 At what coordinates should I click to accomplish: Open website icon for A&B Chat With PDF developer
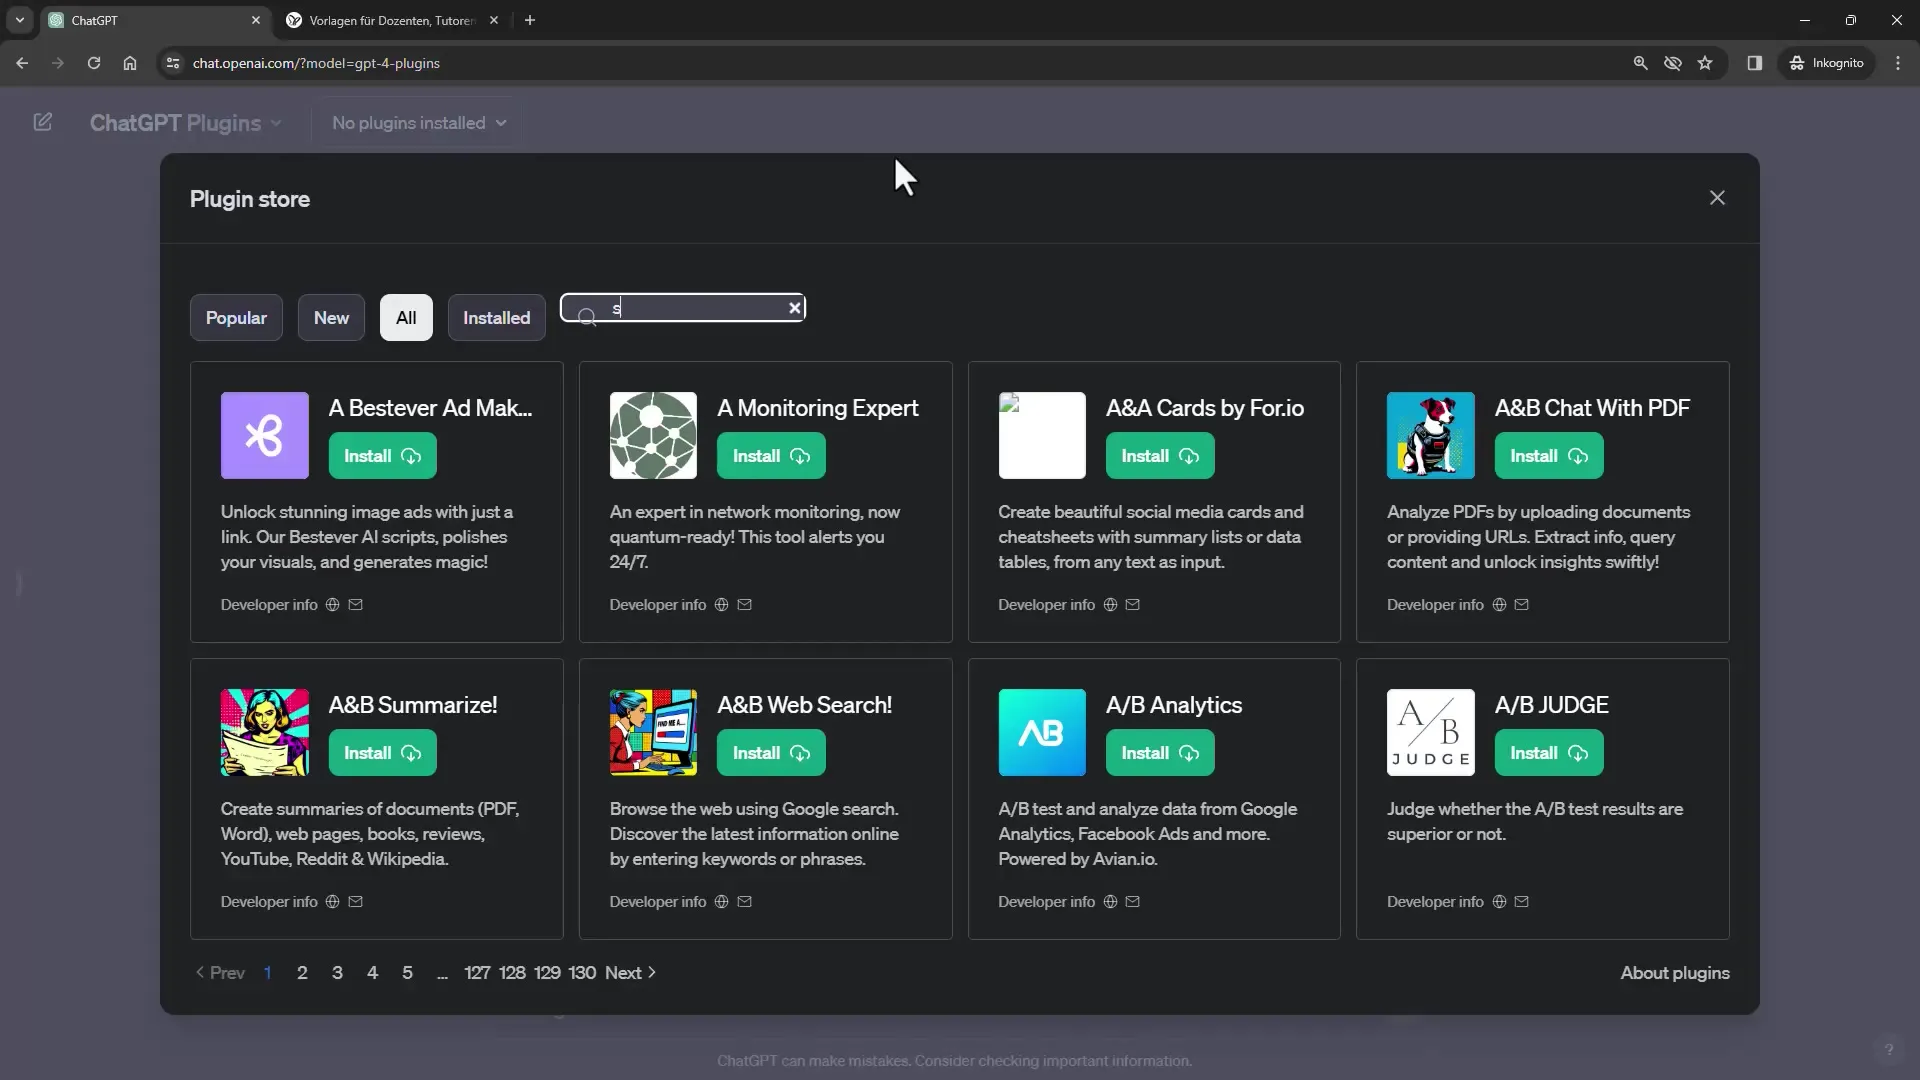pos(1499,605)
